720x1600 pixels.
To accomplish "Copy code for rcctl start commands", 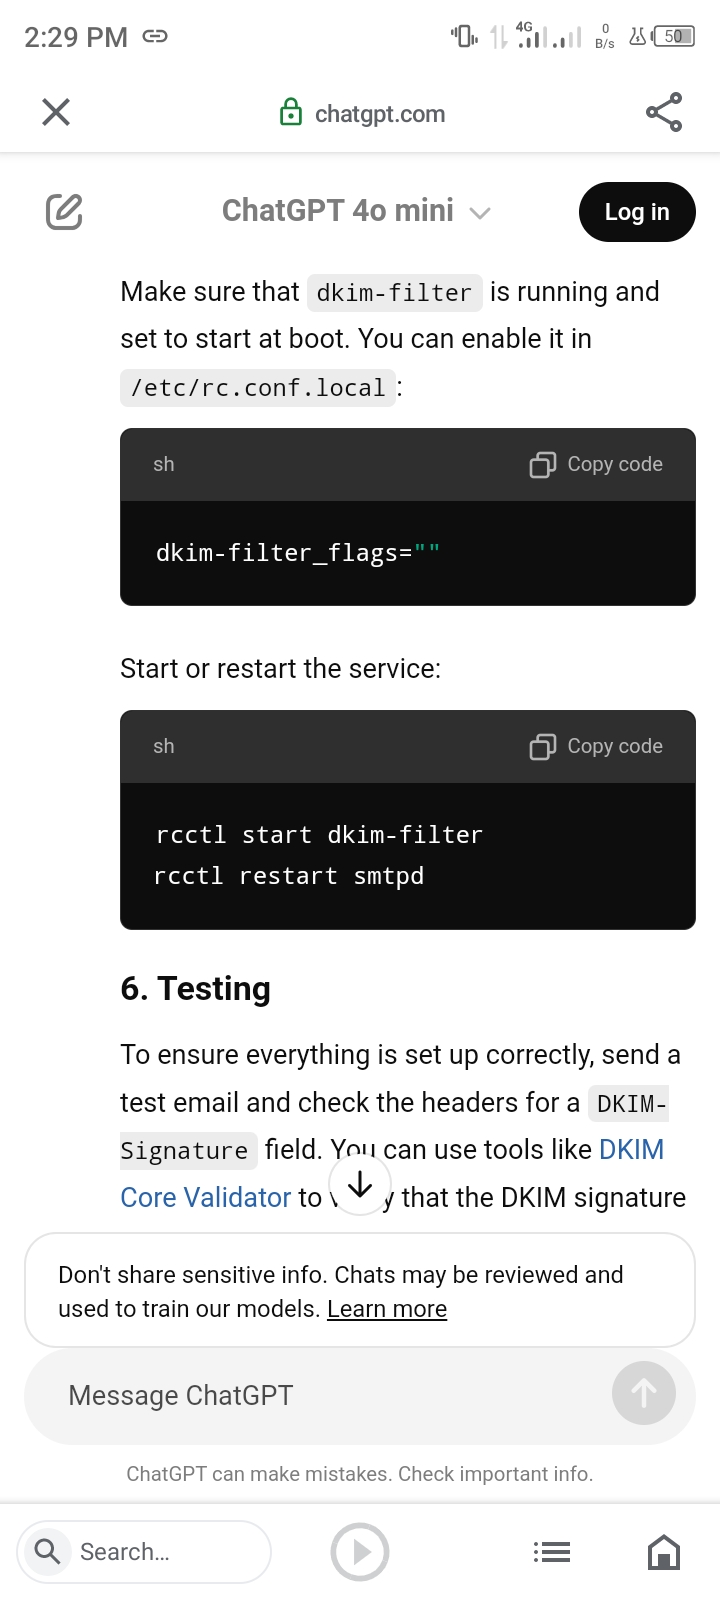I will click(x=614, y=746).
